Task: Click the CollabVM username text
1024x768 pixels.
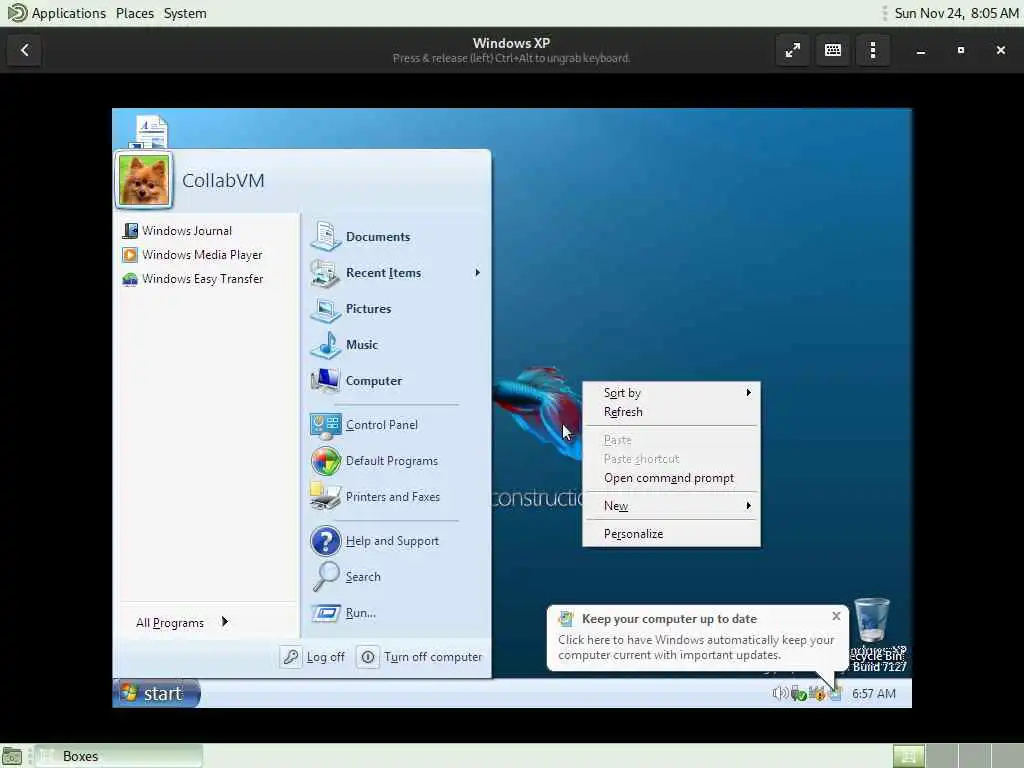Action: pos(223,180)
